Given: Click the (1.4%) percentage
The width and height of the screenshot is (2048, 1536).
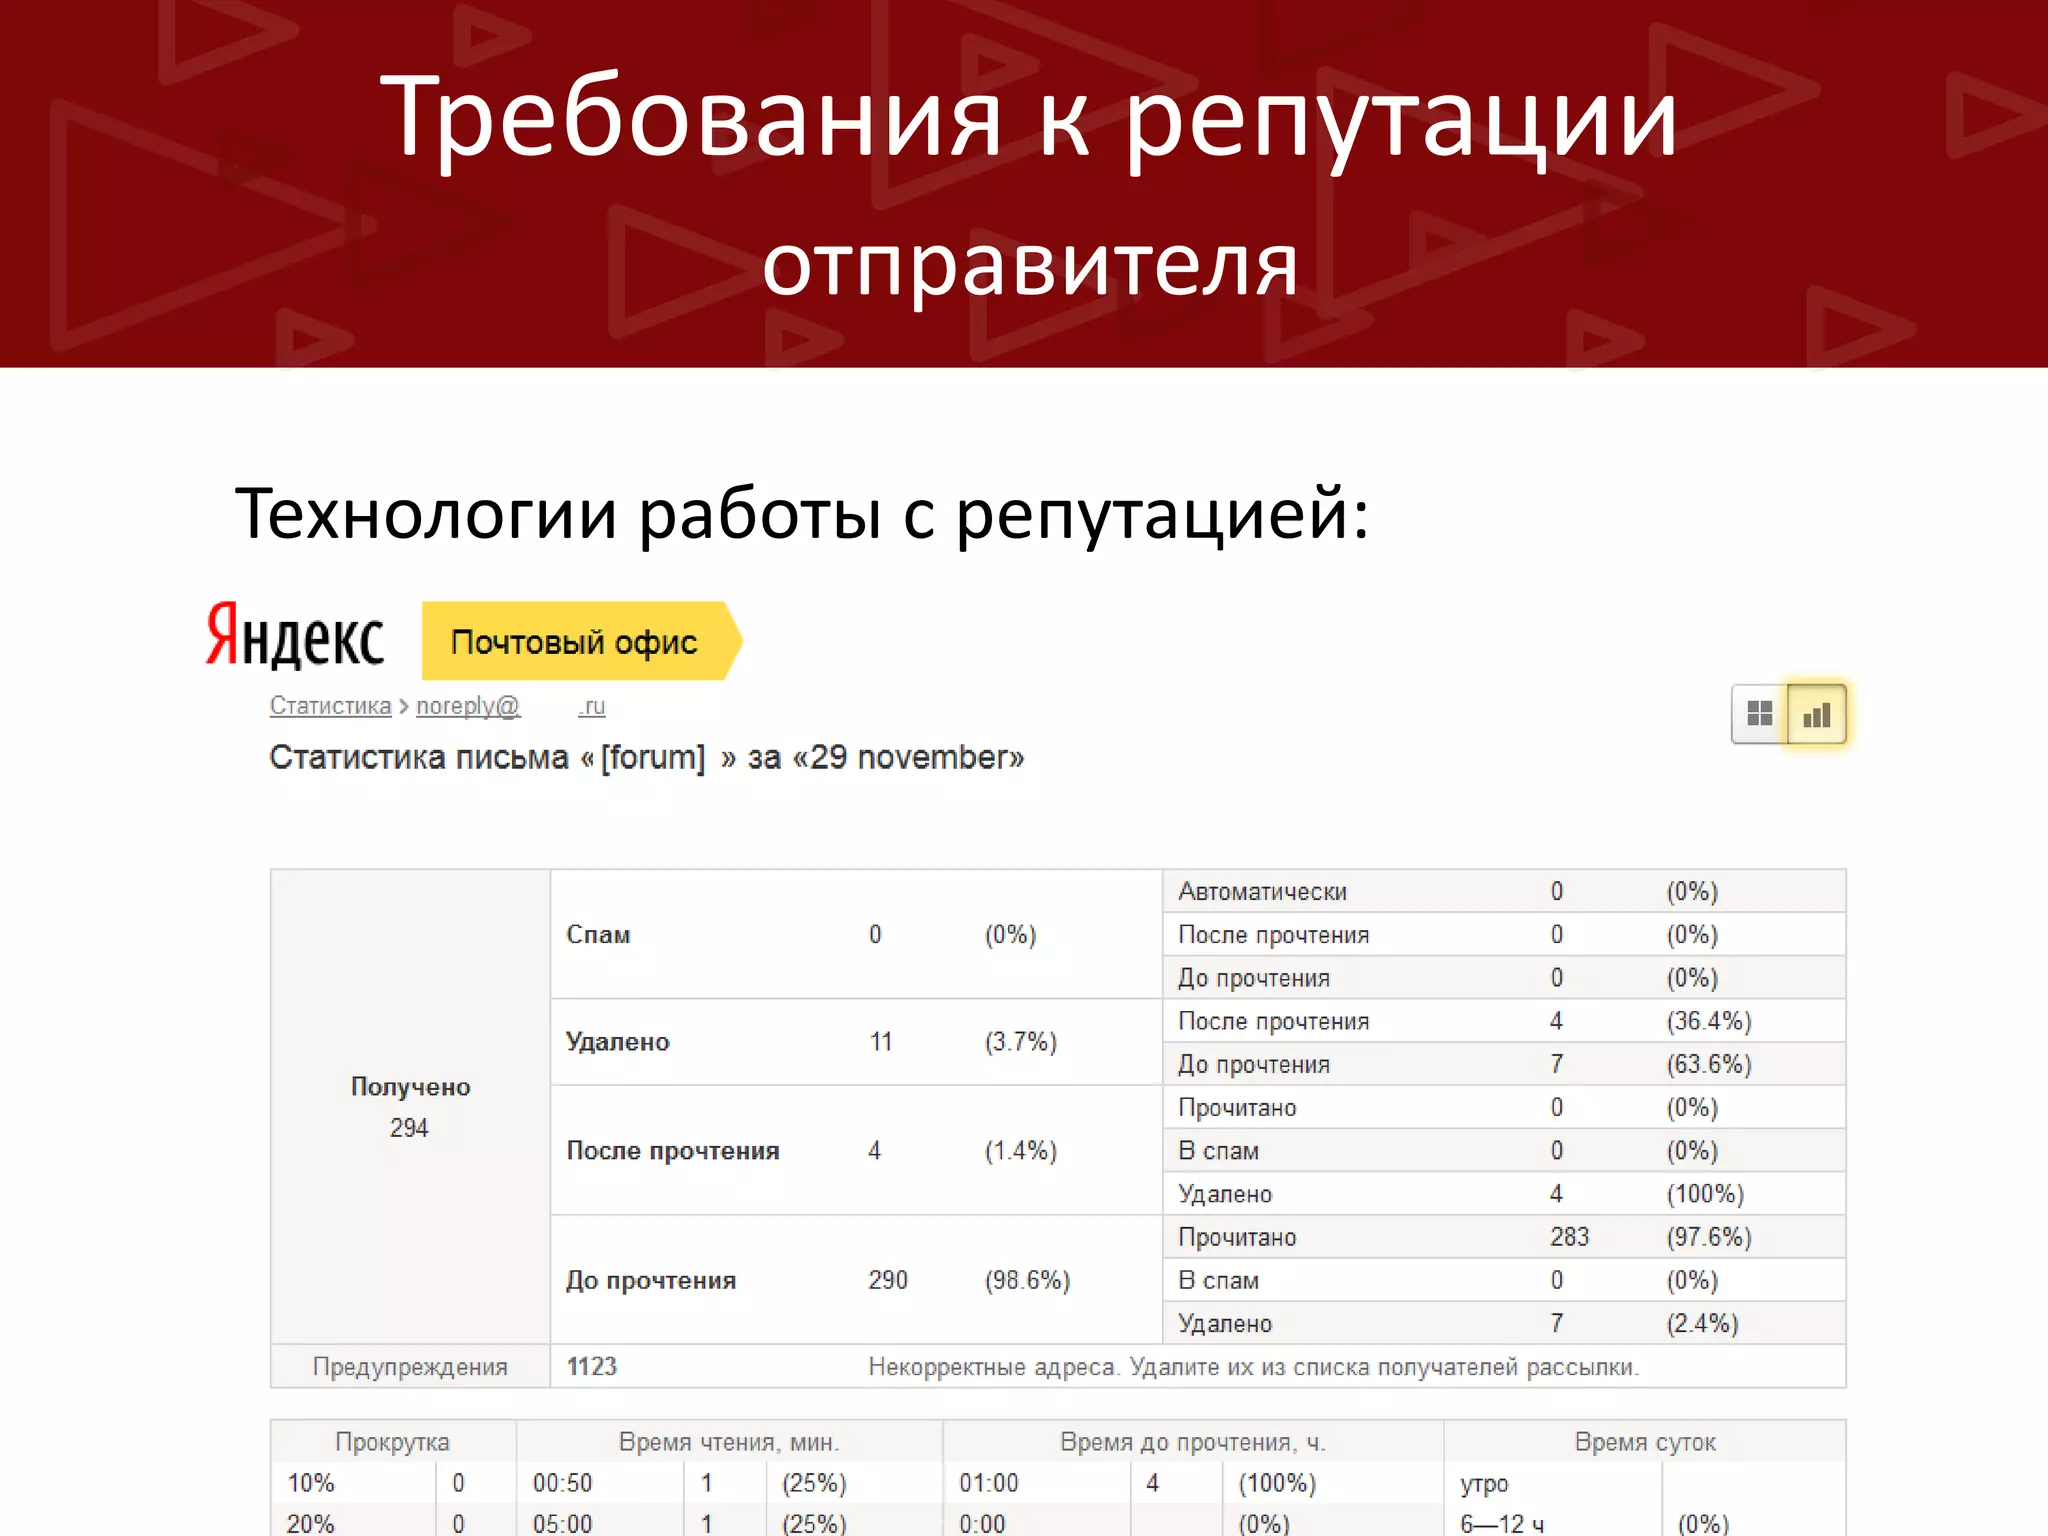Looking at the screenshot, I should tap(1021, 1151).
